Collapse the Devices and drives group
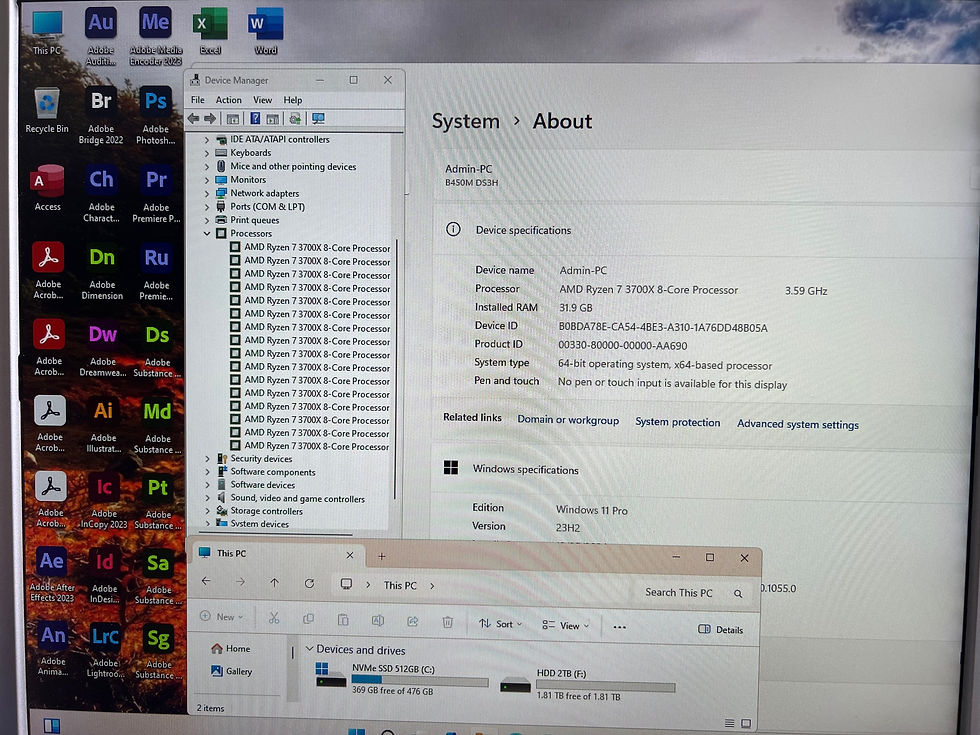 tap(309, 649)
